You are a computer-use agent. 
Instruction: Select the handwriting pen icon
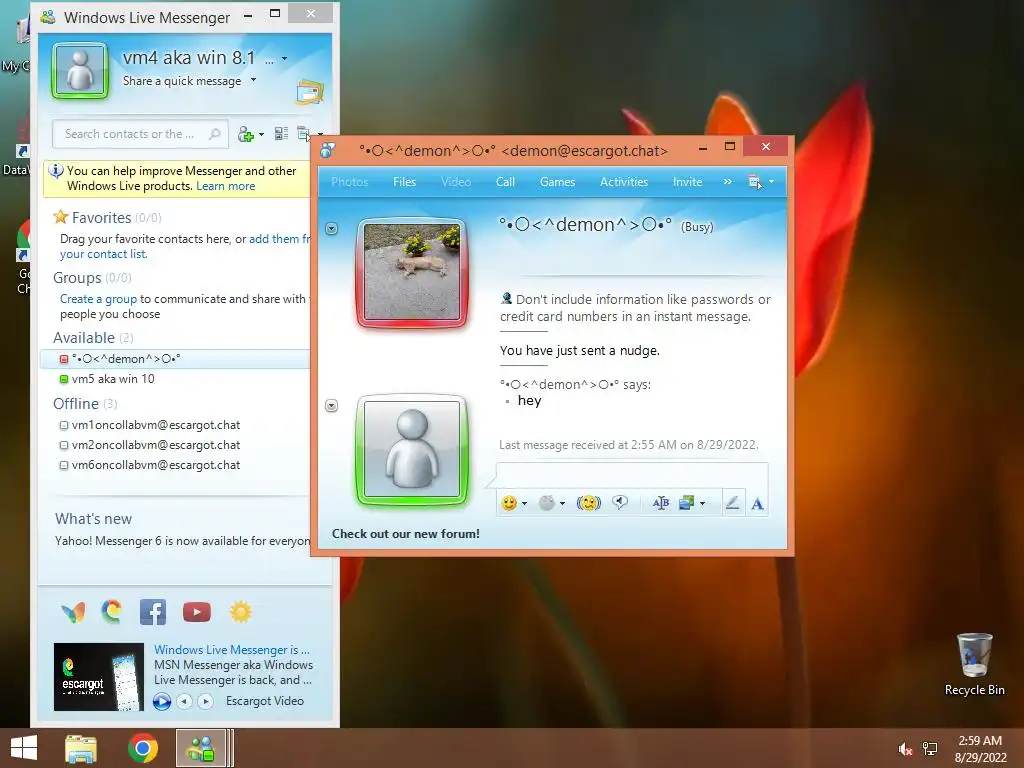coord(732,503)
